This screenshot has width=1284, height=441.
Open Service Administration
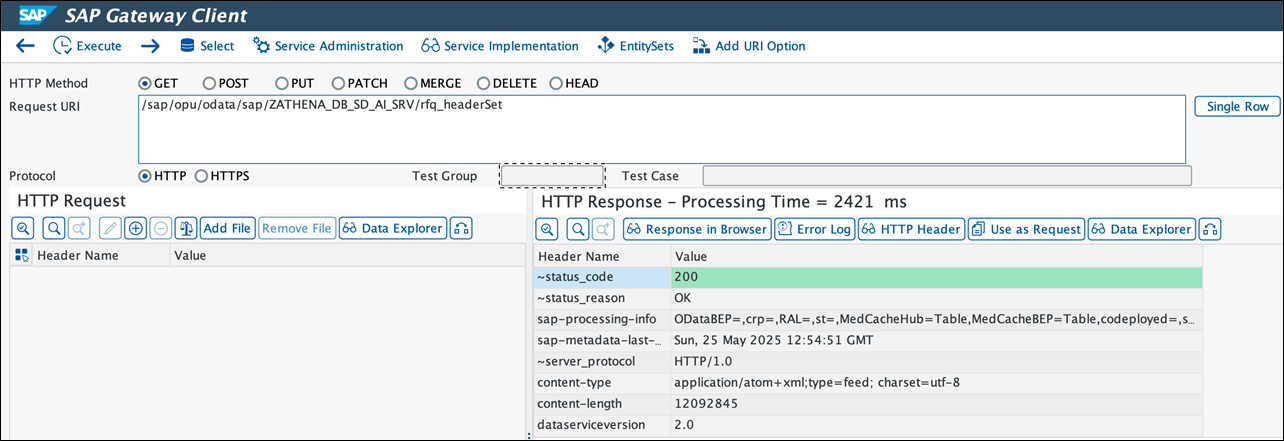[328, 46]
